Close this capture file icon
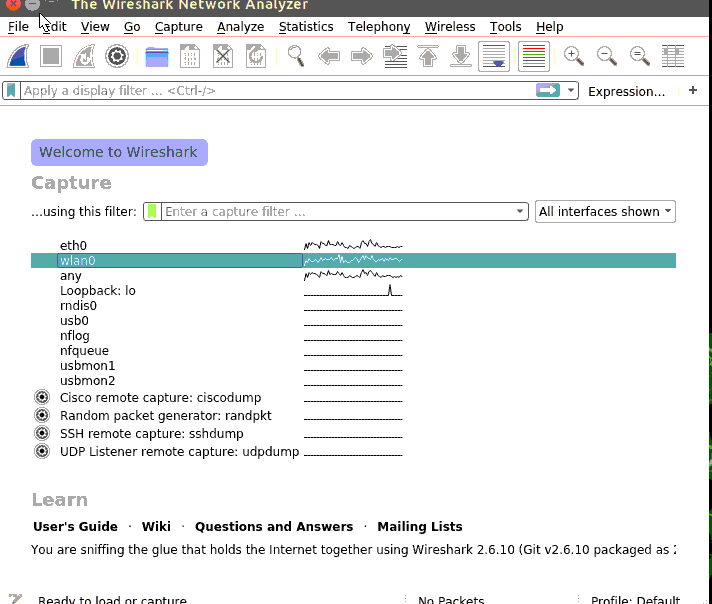Viewport: 712px width, 604px height. tap(223, 56)
